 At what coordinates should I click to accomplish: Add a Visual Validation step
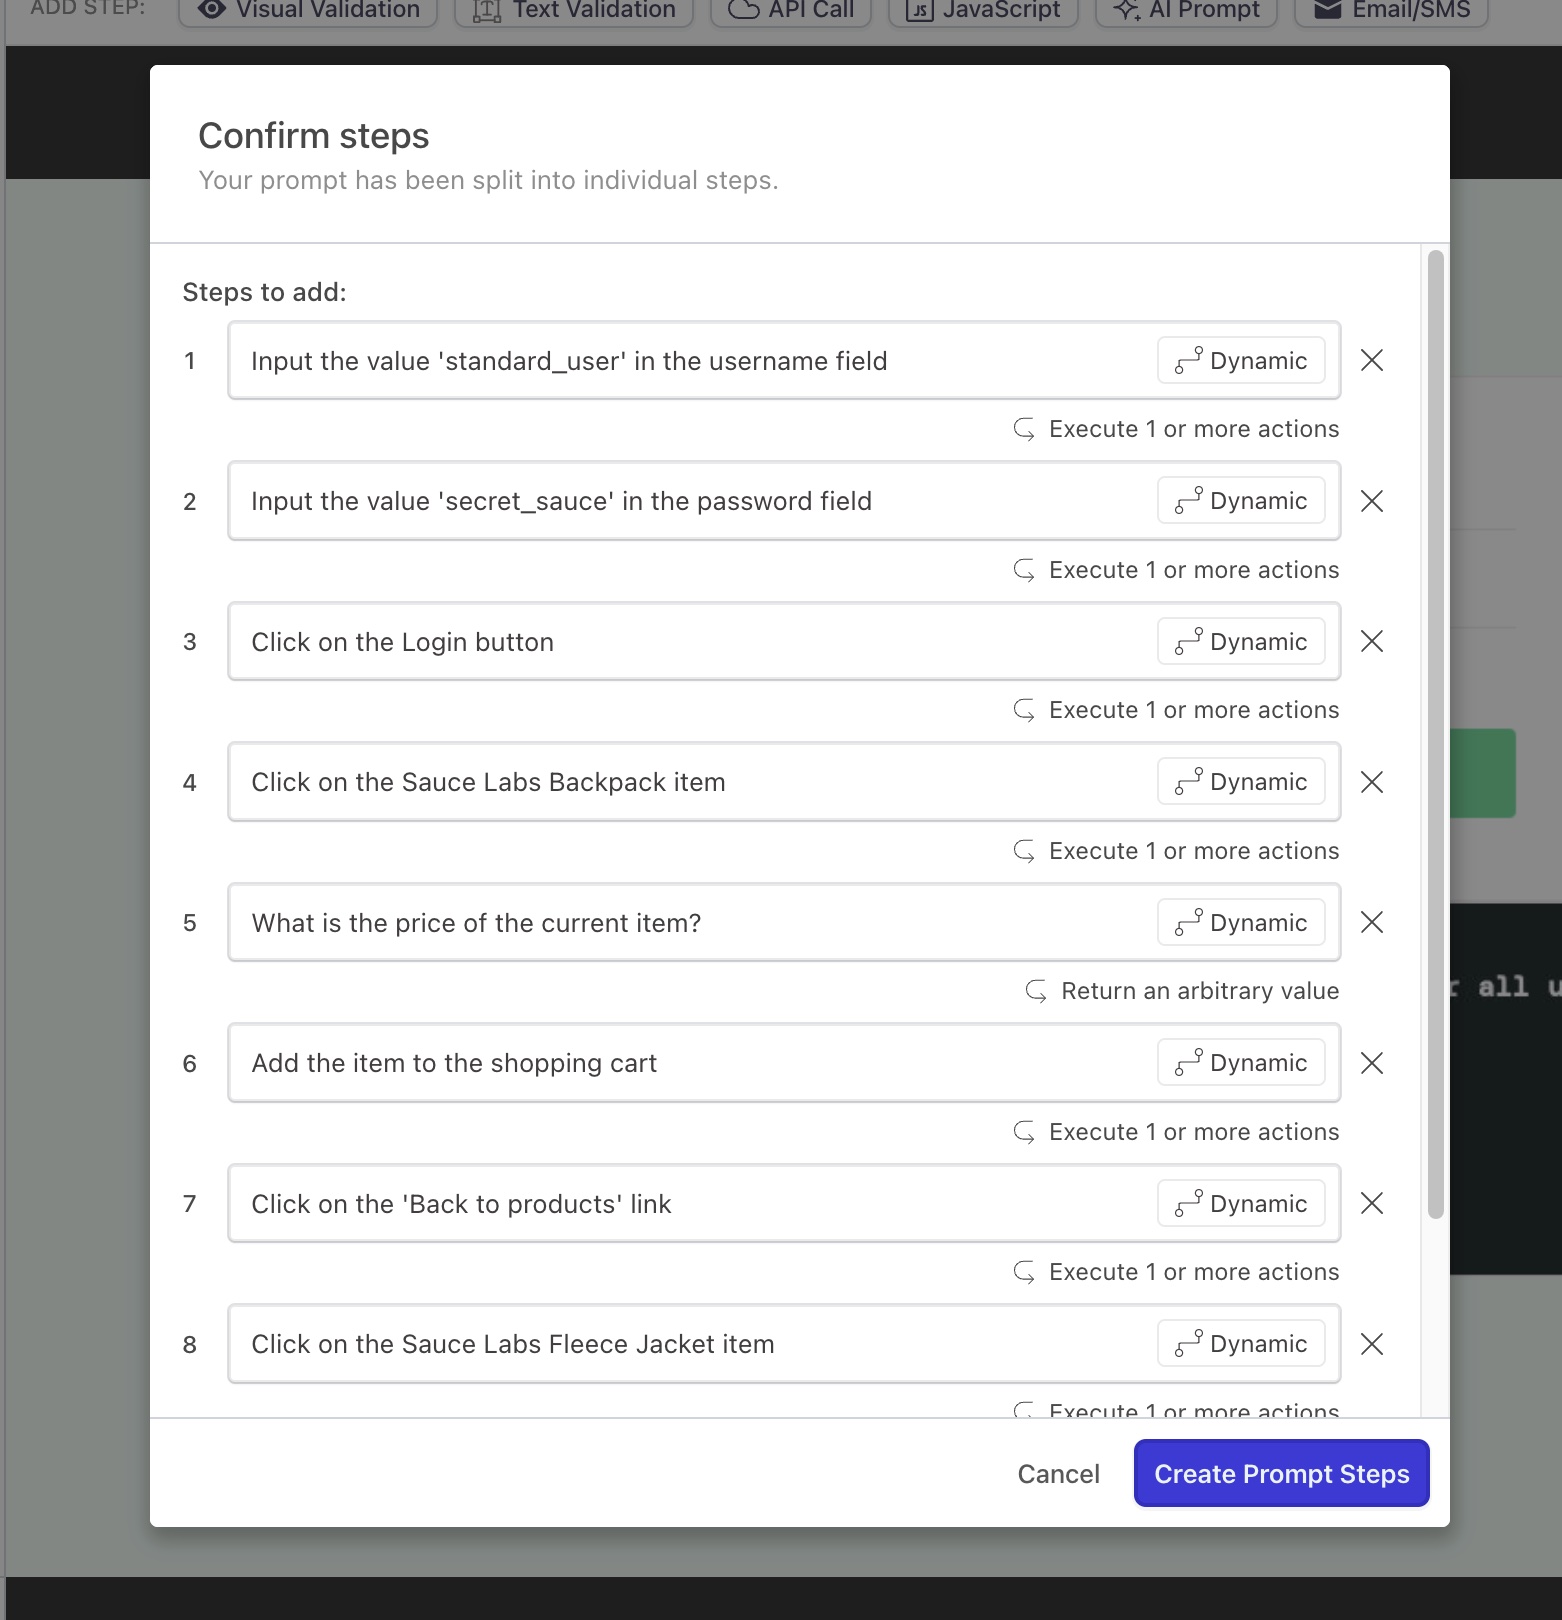[308, 10]
